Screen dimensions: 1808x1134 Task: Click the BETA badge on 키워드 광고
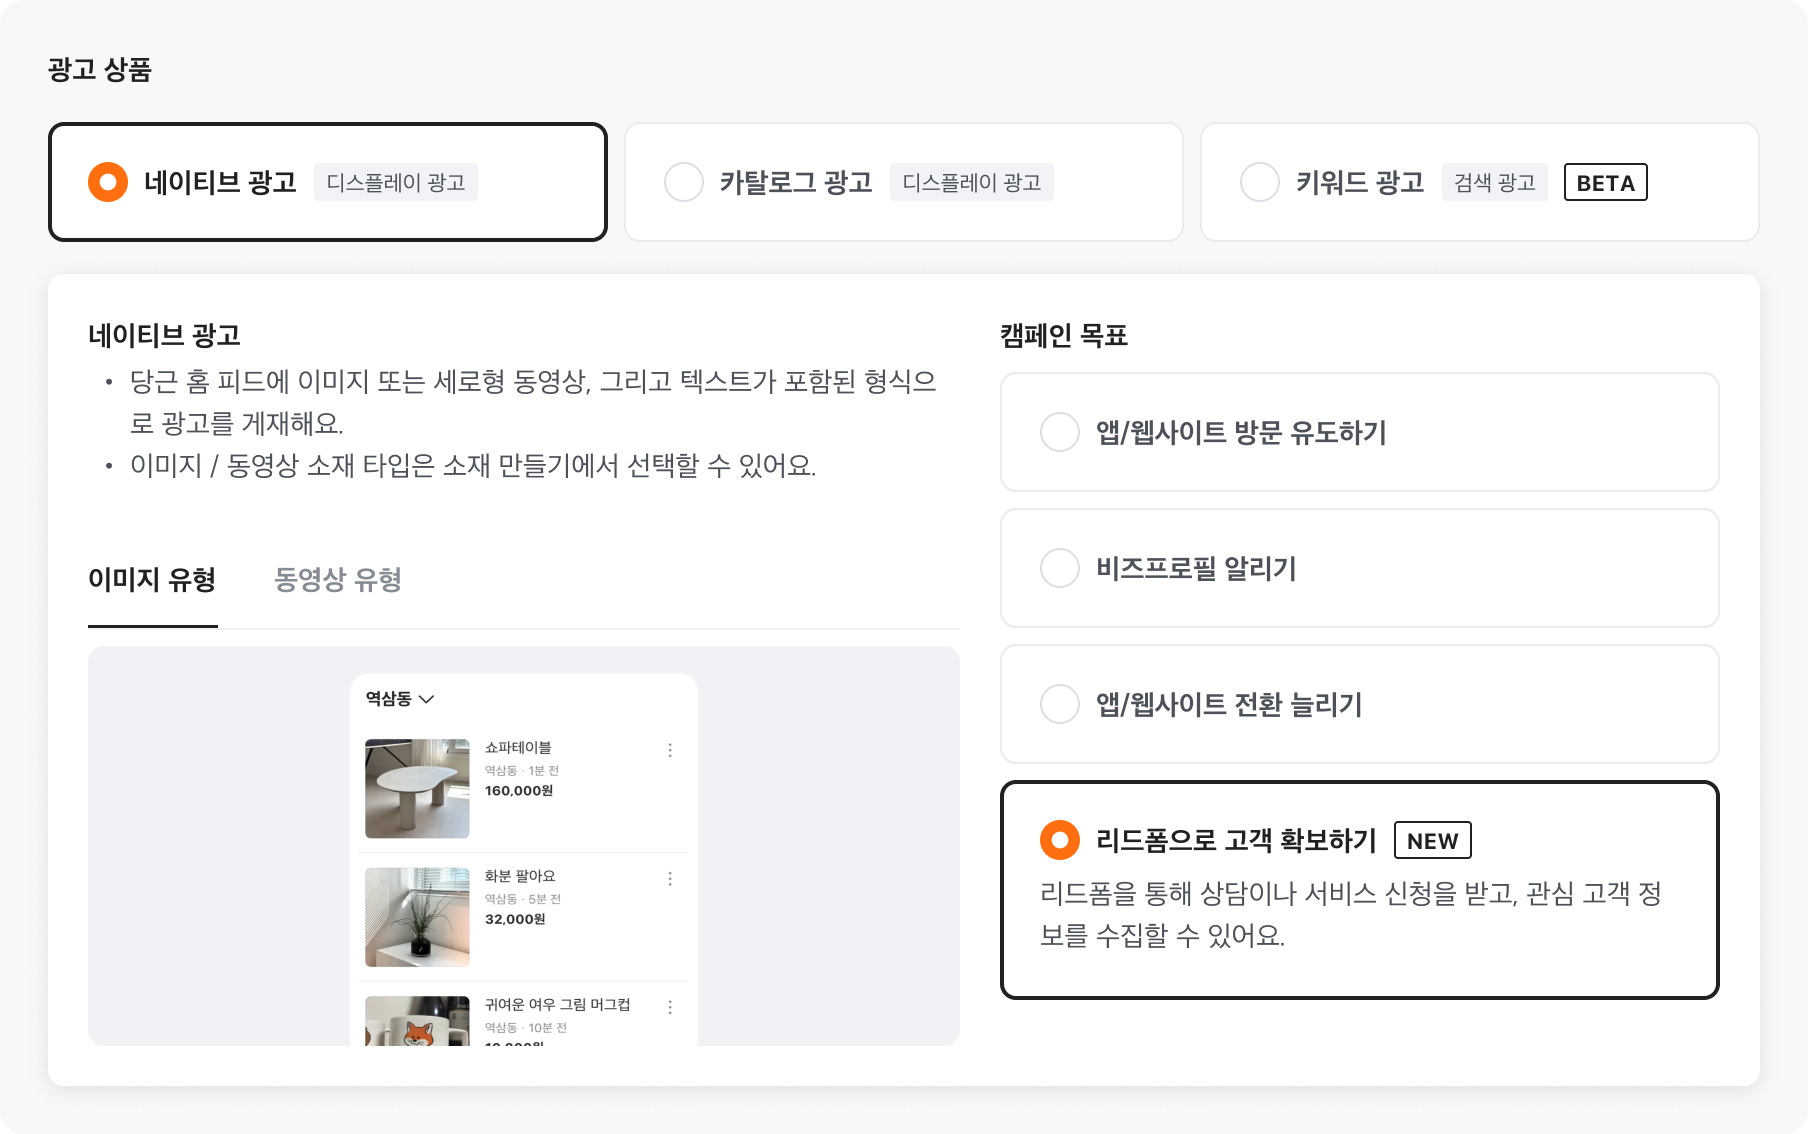pos(1605,183)
